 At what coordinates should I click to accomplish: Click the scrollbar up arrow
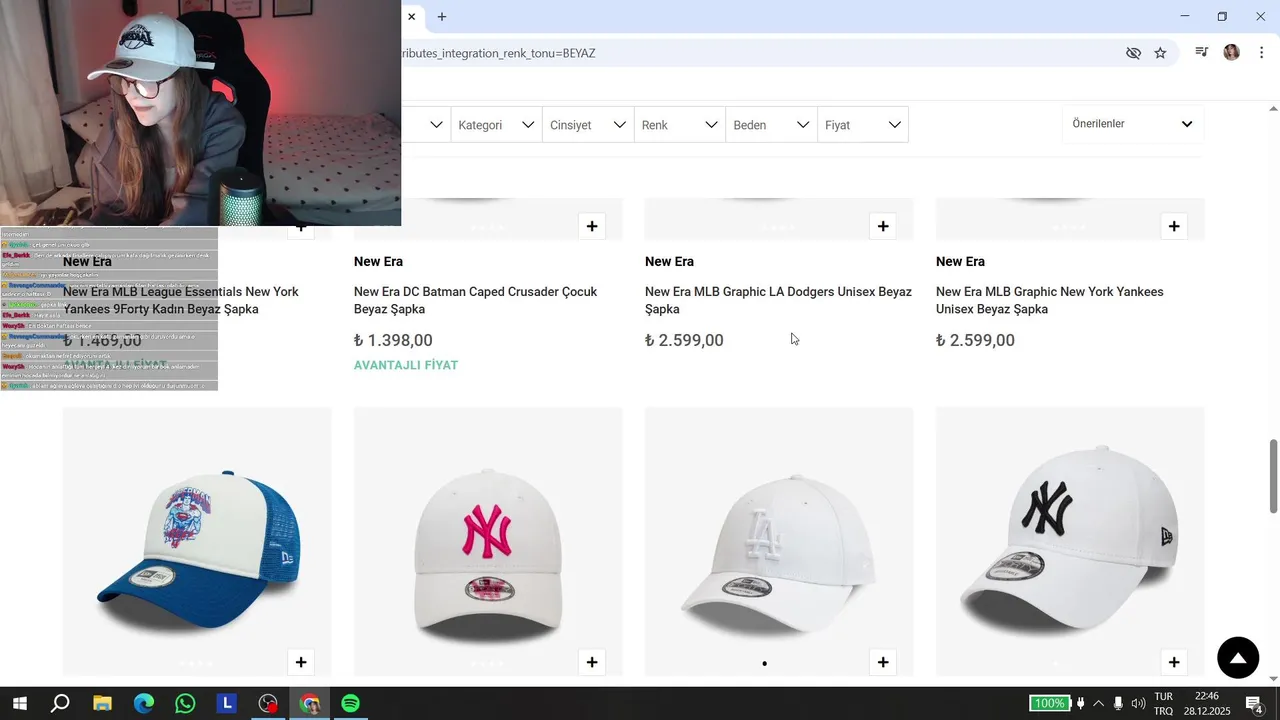point(1273,108)
